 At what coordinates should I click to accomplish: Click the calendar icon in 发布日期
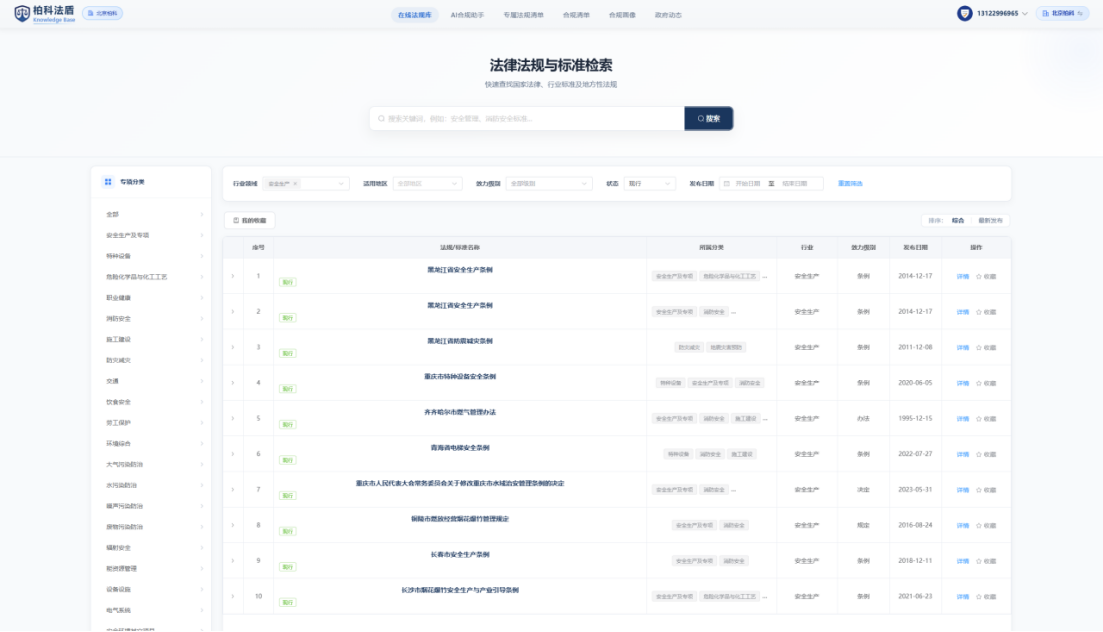tap(726, 184)
